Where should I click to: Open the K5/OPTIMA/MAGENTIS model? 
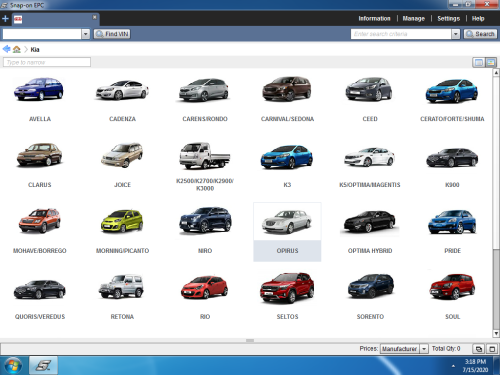(369, 157)
